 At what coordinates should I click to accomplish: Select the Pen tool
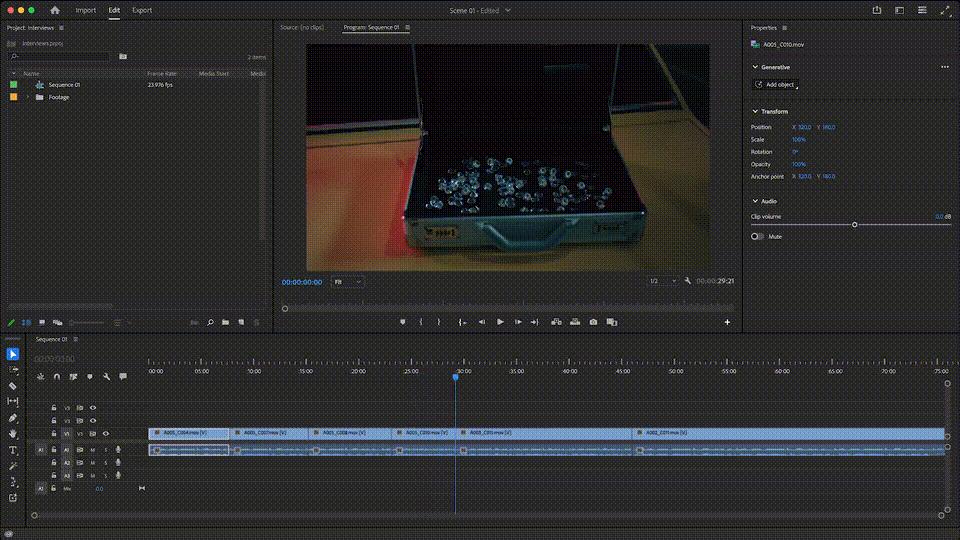pyautogui.click(x=12, y=418)
